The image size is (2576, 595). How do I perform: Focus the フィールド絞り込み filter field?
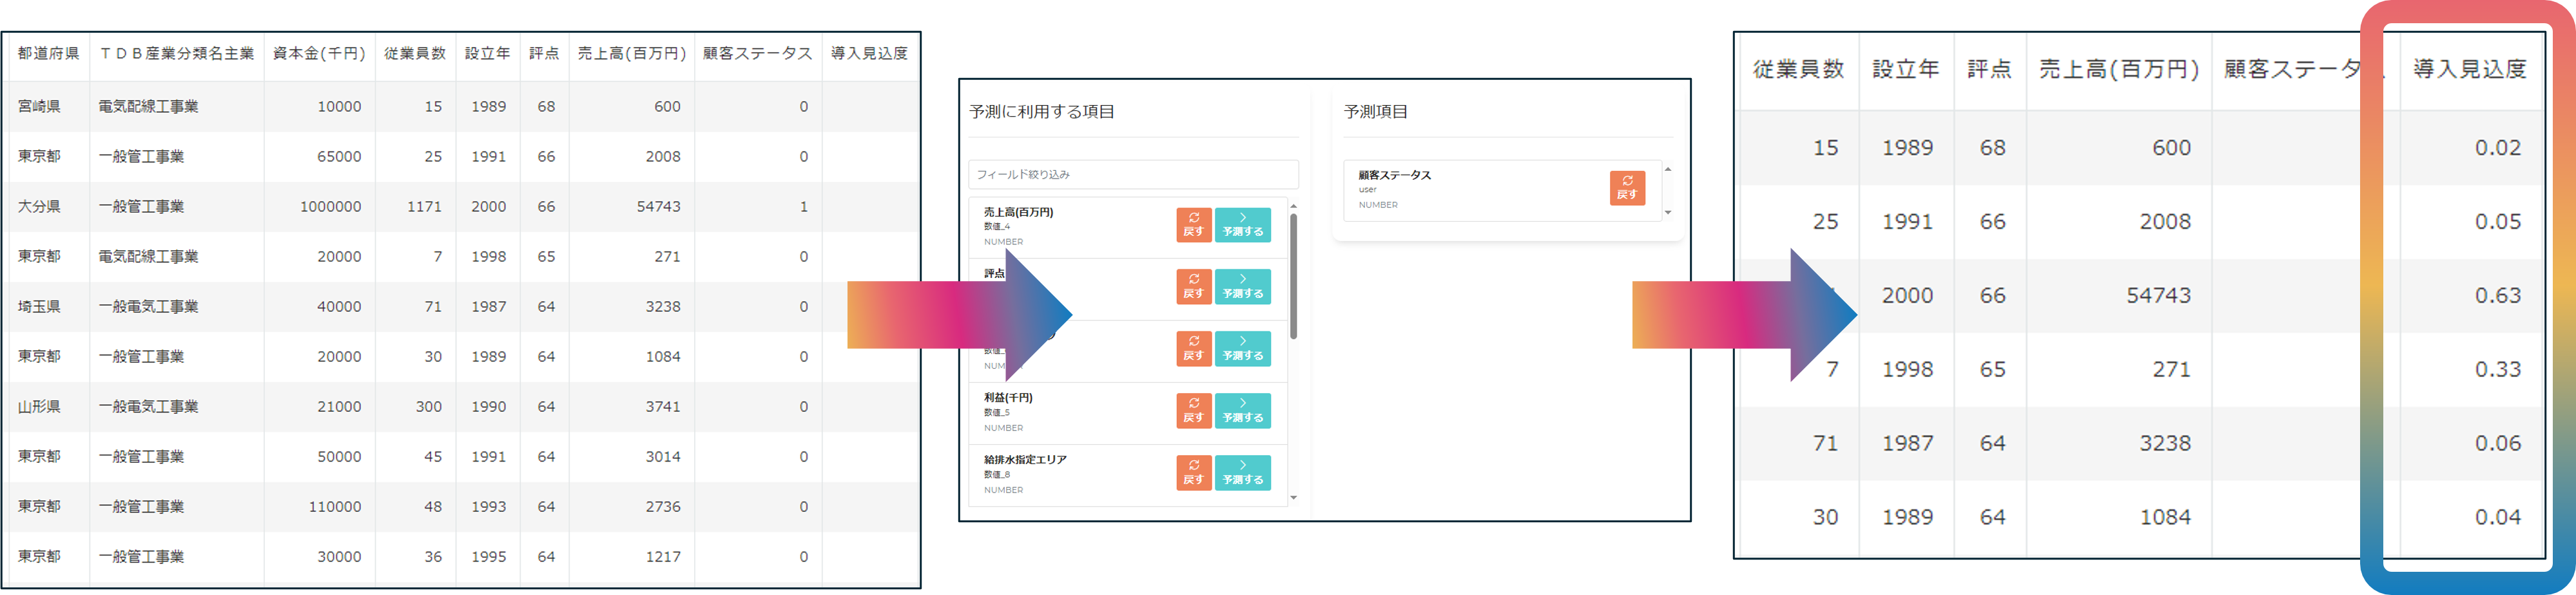1133,175
